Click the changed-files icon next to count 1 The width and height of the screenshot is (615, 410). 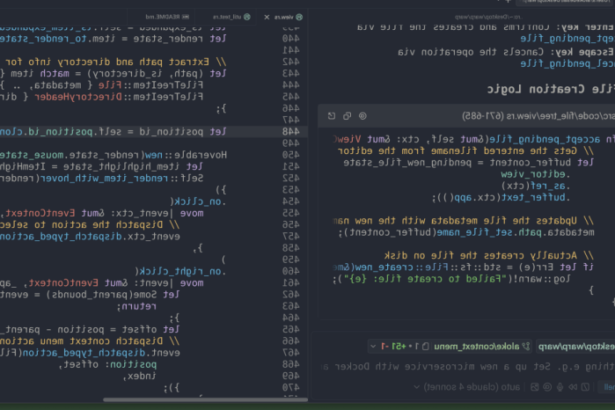(x=425, y=346)
